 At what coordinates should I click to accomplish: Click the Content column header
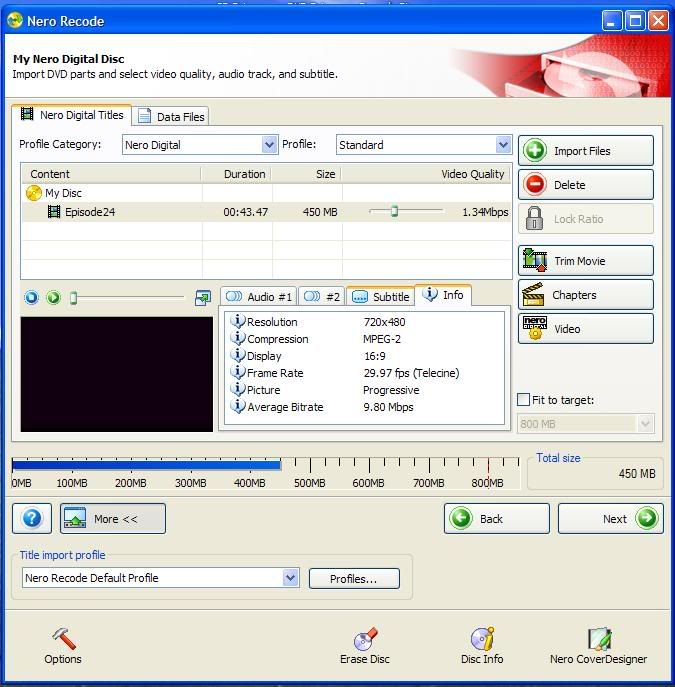112,174
